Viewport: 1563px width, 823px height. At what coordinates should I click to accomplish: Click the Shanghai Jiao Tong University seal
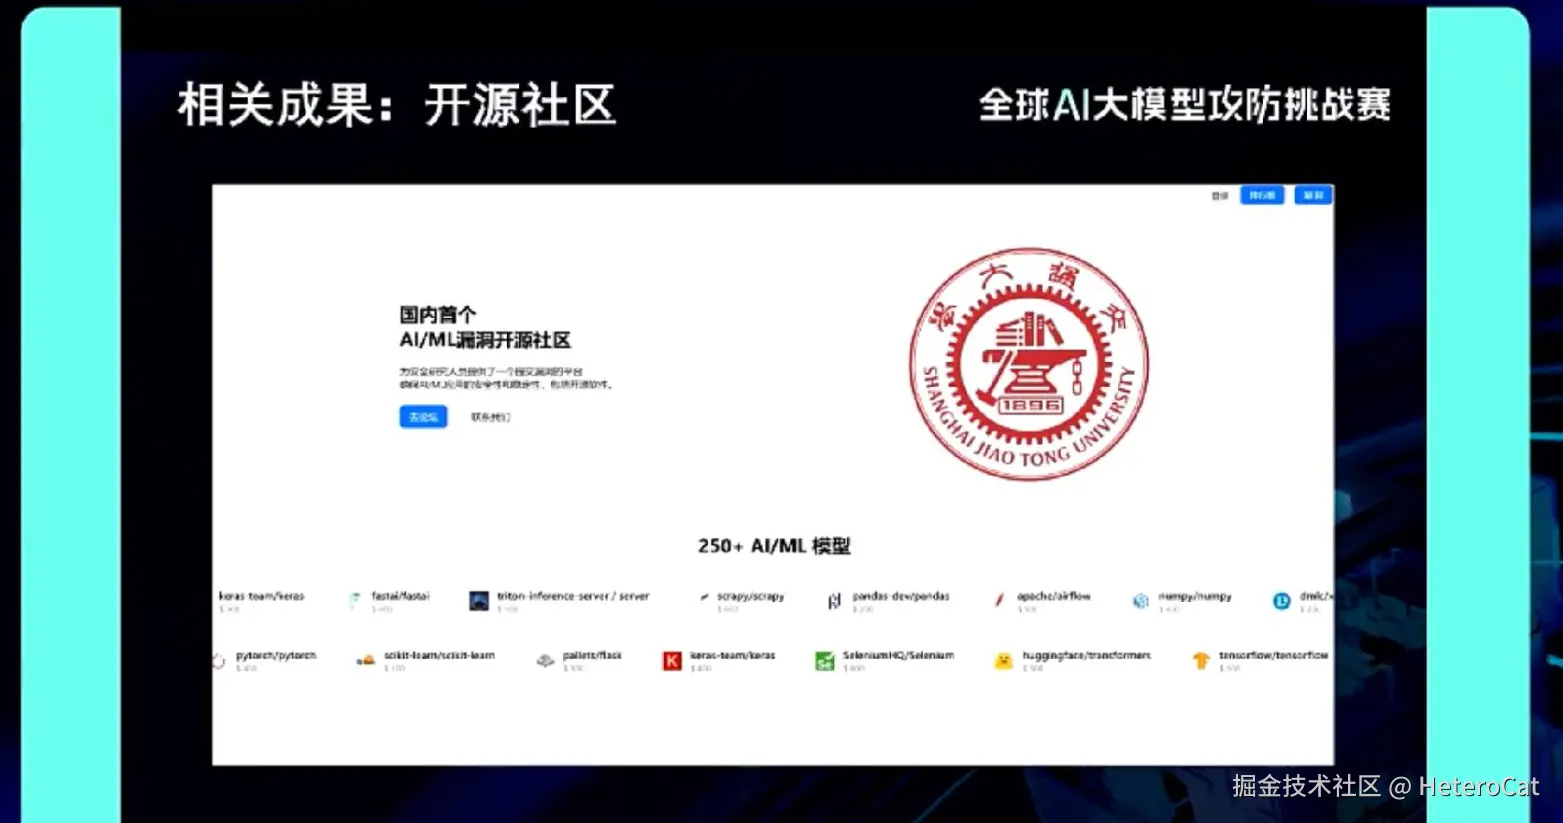pos(1029,364)
